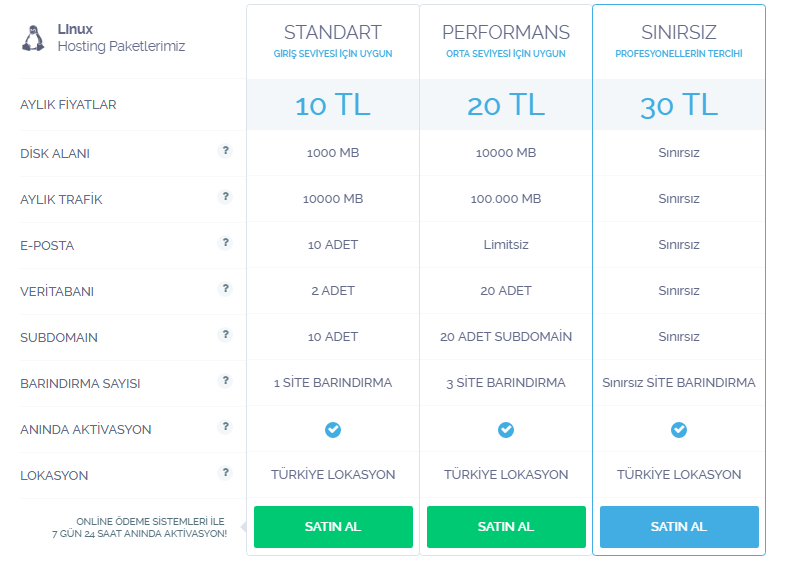Click the question mark beside AYLIK TRAFİK
Viewport: 796px width, 570px height.
point(225,196)
